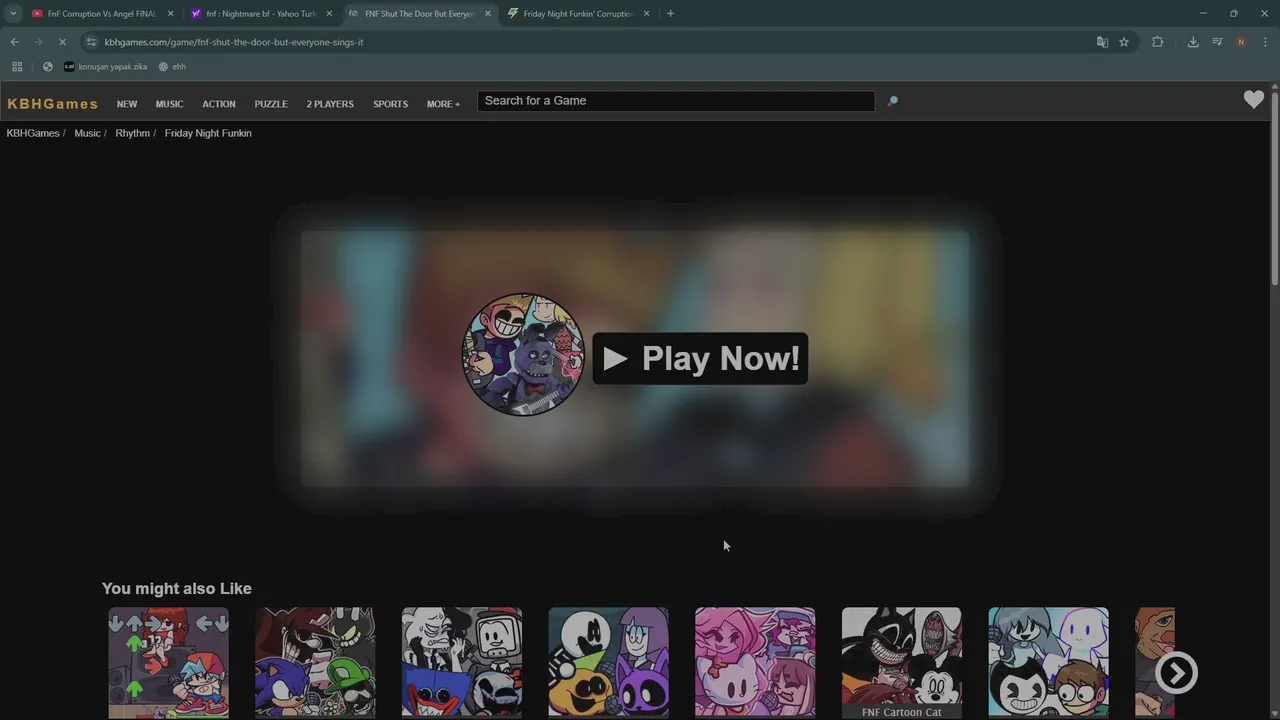Screen dimensions: 1280x720
Task: Click the round game logo beside Play Now
Action: click(523, 354)
